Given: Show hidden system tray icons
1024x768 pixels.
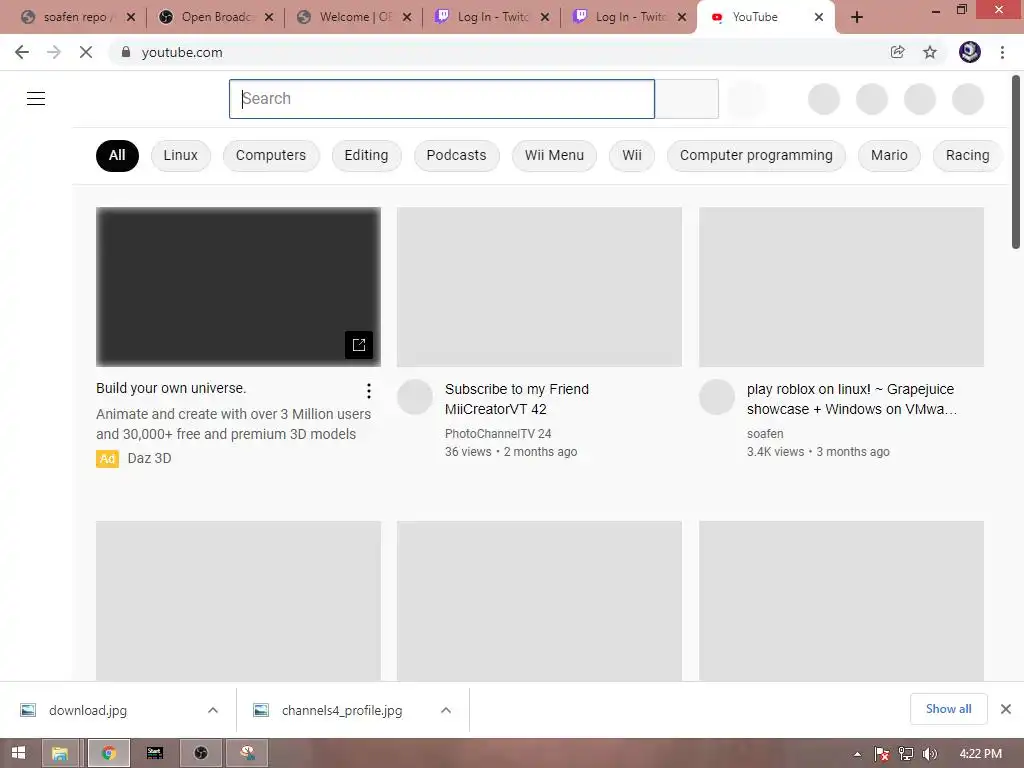Looking at the screenshot, I should coord(857,754).
